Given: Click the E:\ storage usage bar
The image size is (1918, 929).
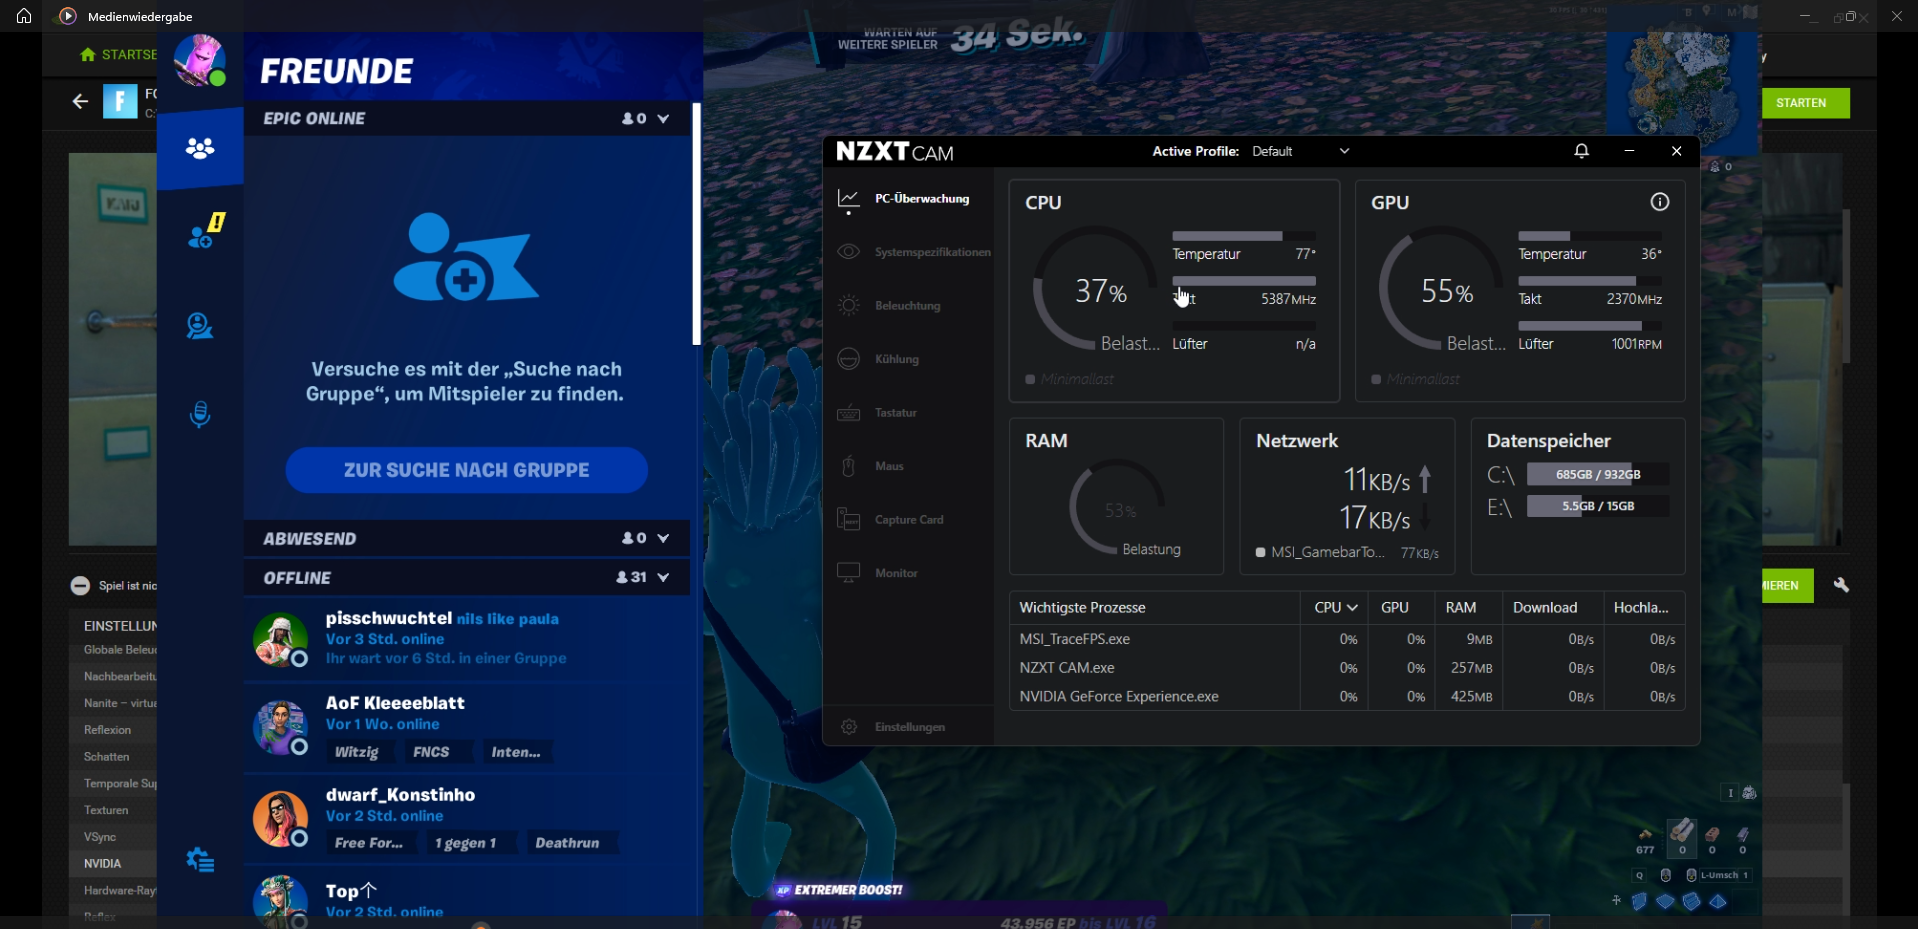Looking at the screenshot, I should tap(1598, 506).
